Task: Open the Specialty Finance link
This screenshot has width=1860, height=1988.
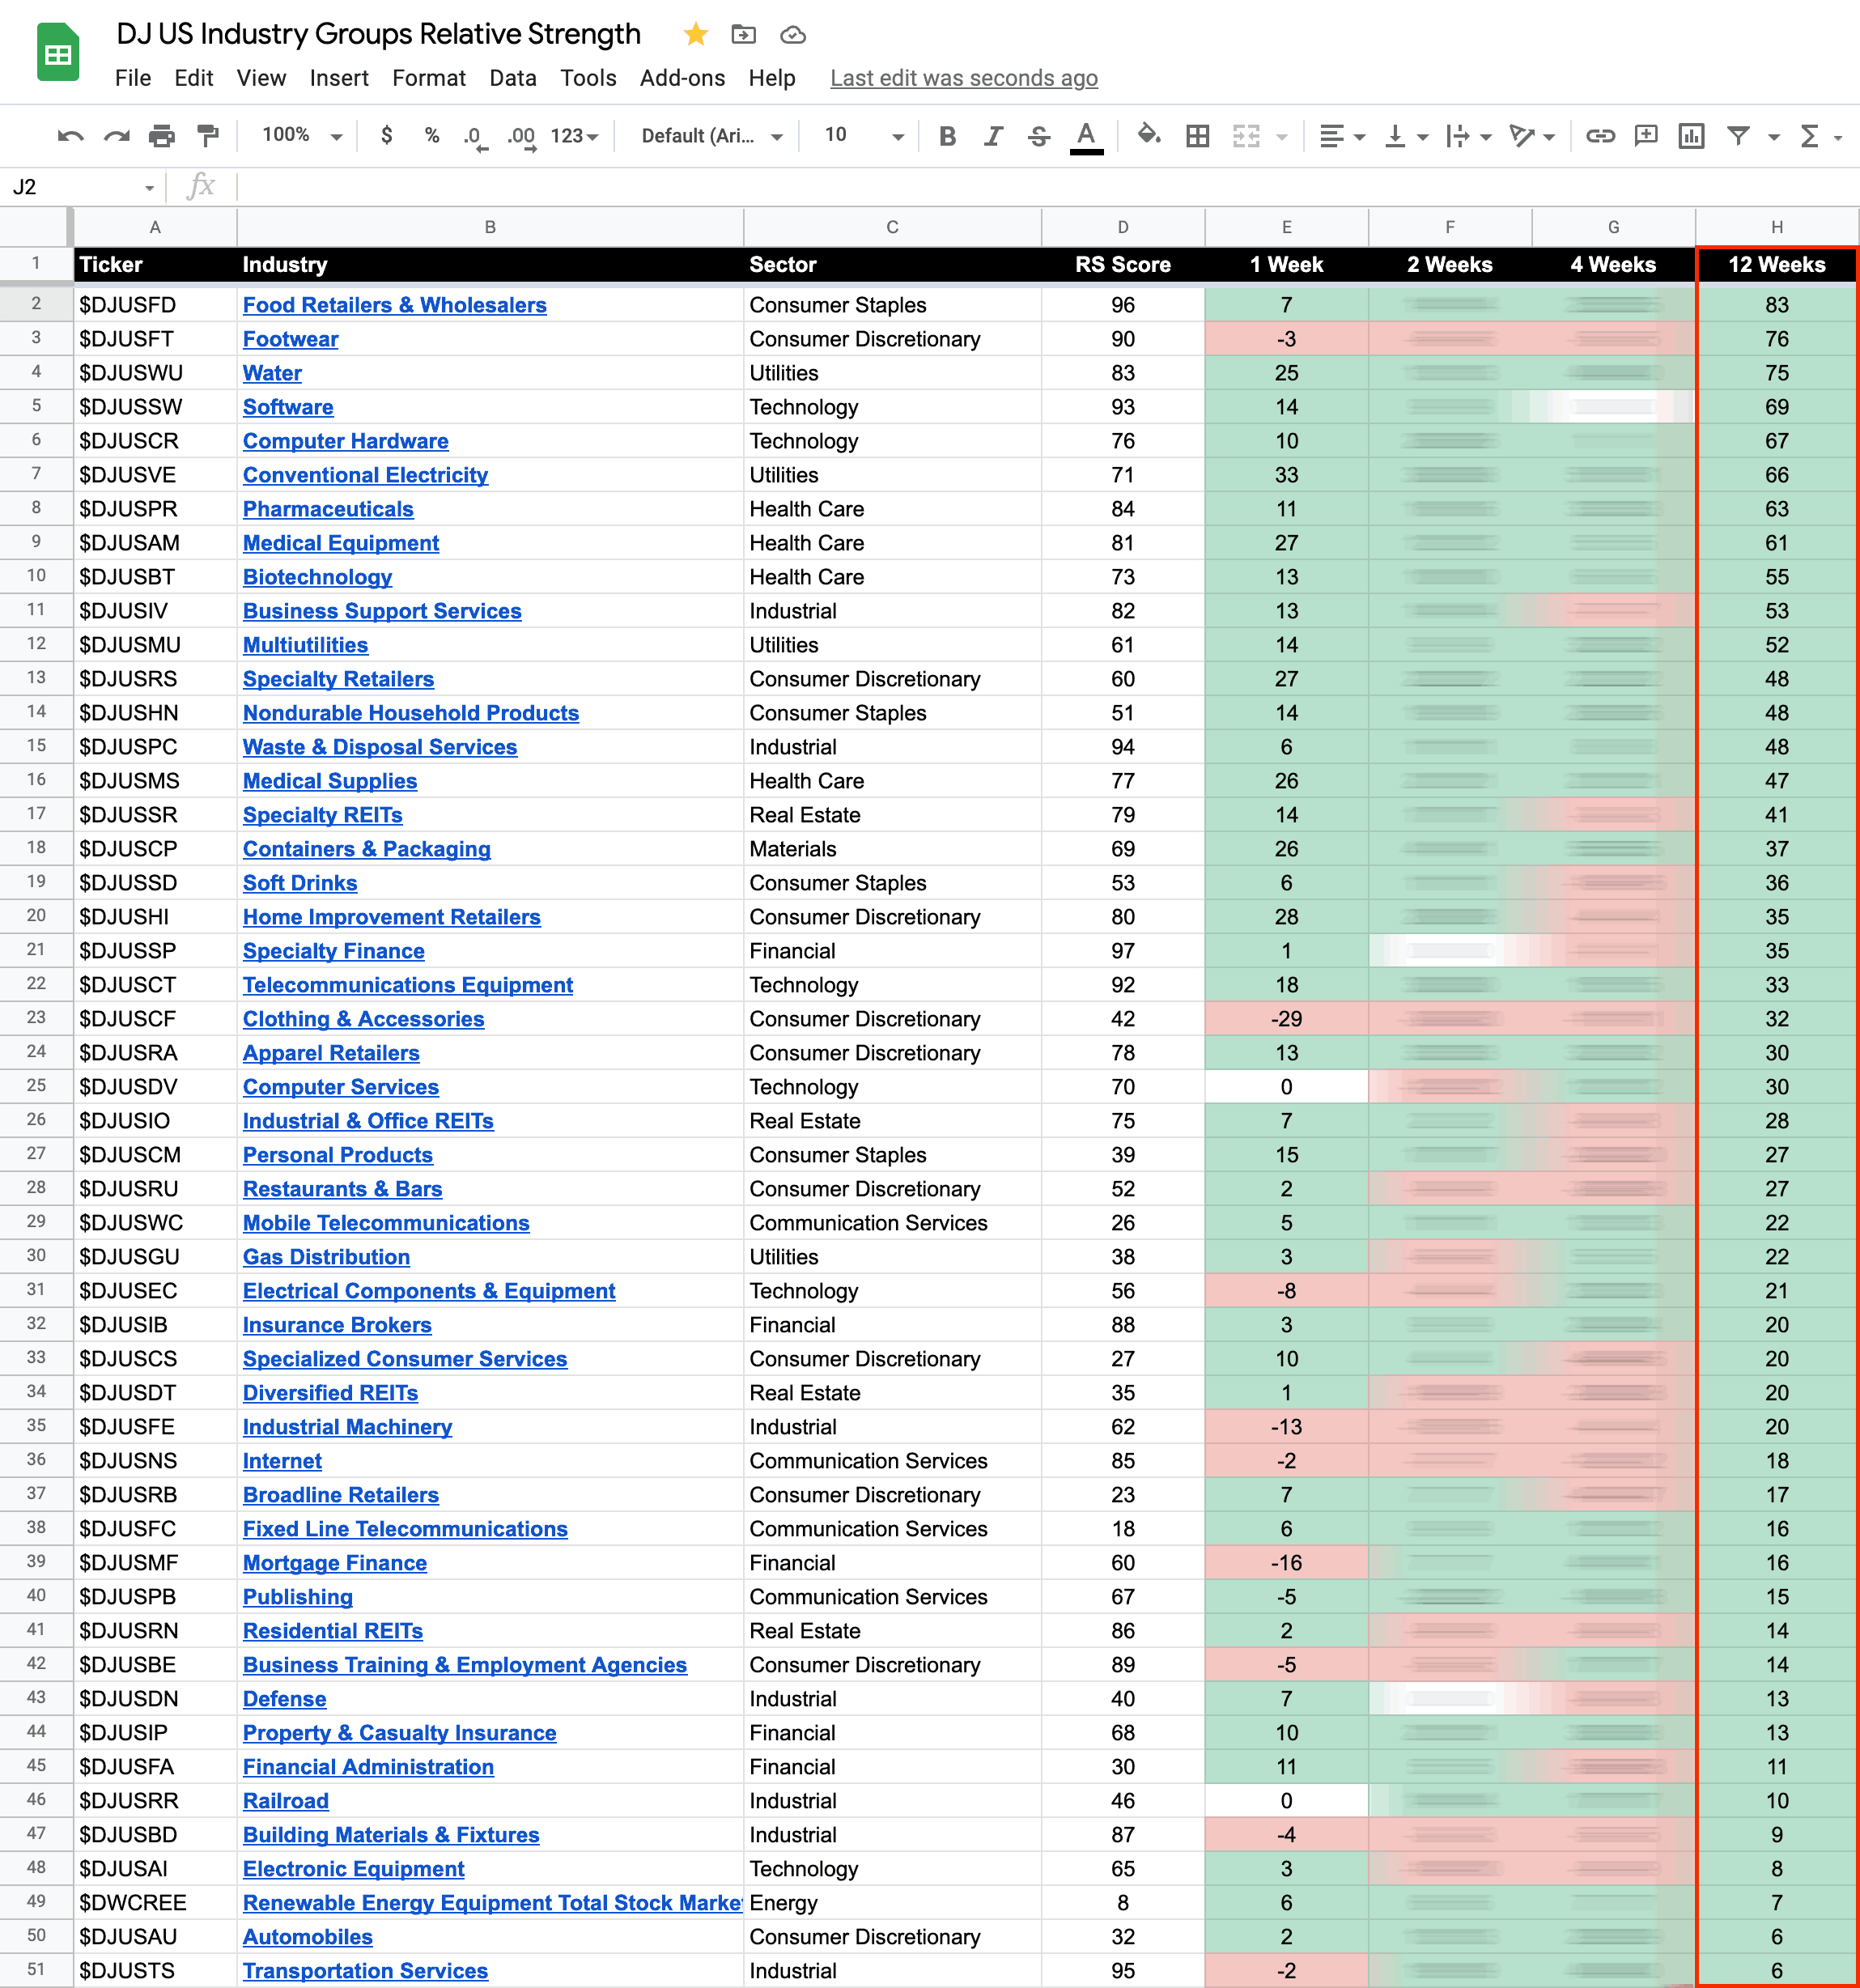Action: pos(334,951)
